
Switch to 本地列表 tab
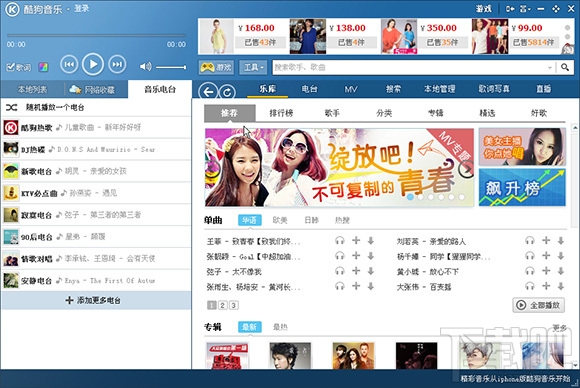[33, 89]
